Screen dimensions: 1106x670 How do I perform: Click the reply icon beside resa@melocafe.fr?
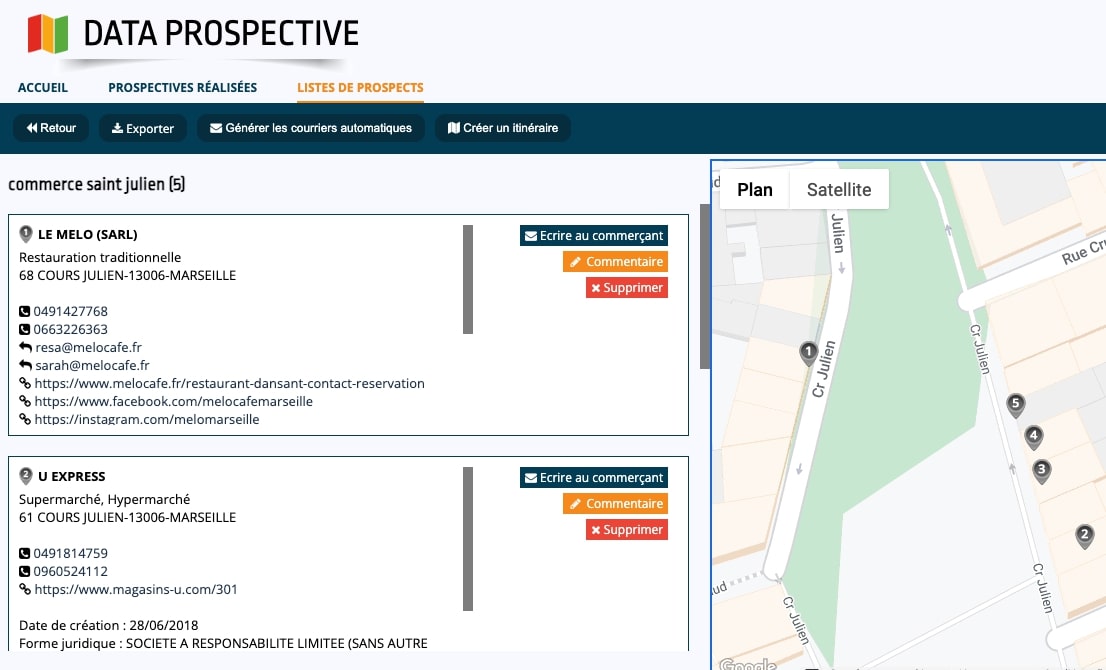tap(23, 347)
